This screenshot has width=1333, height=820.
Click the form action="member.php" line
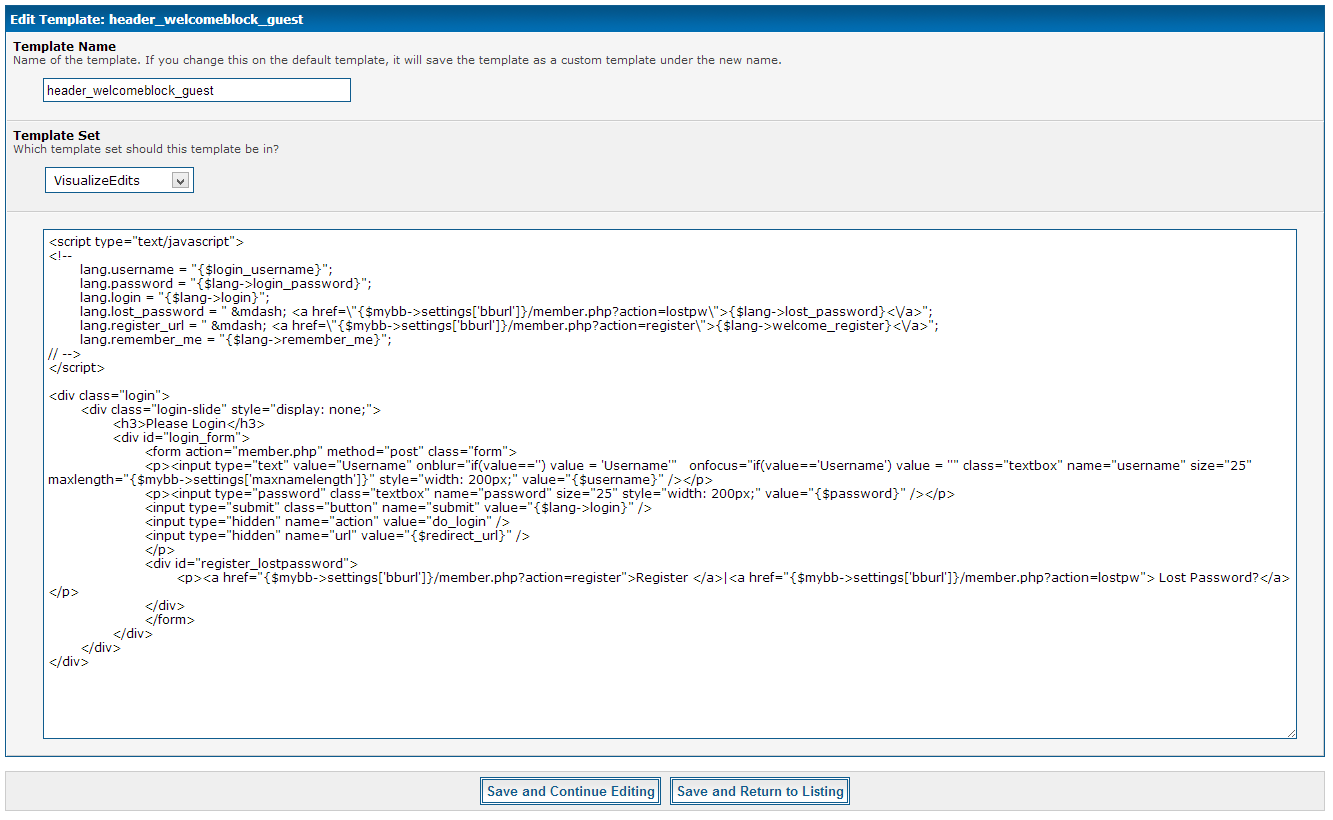(x=330, y=452)
